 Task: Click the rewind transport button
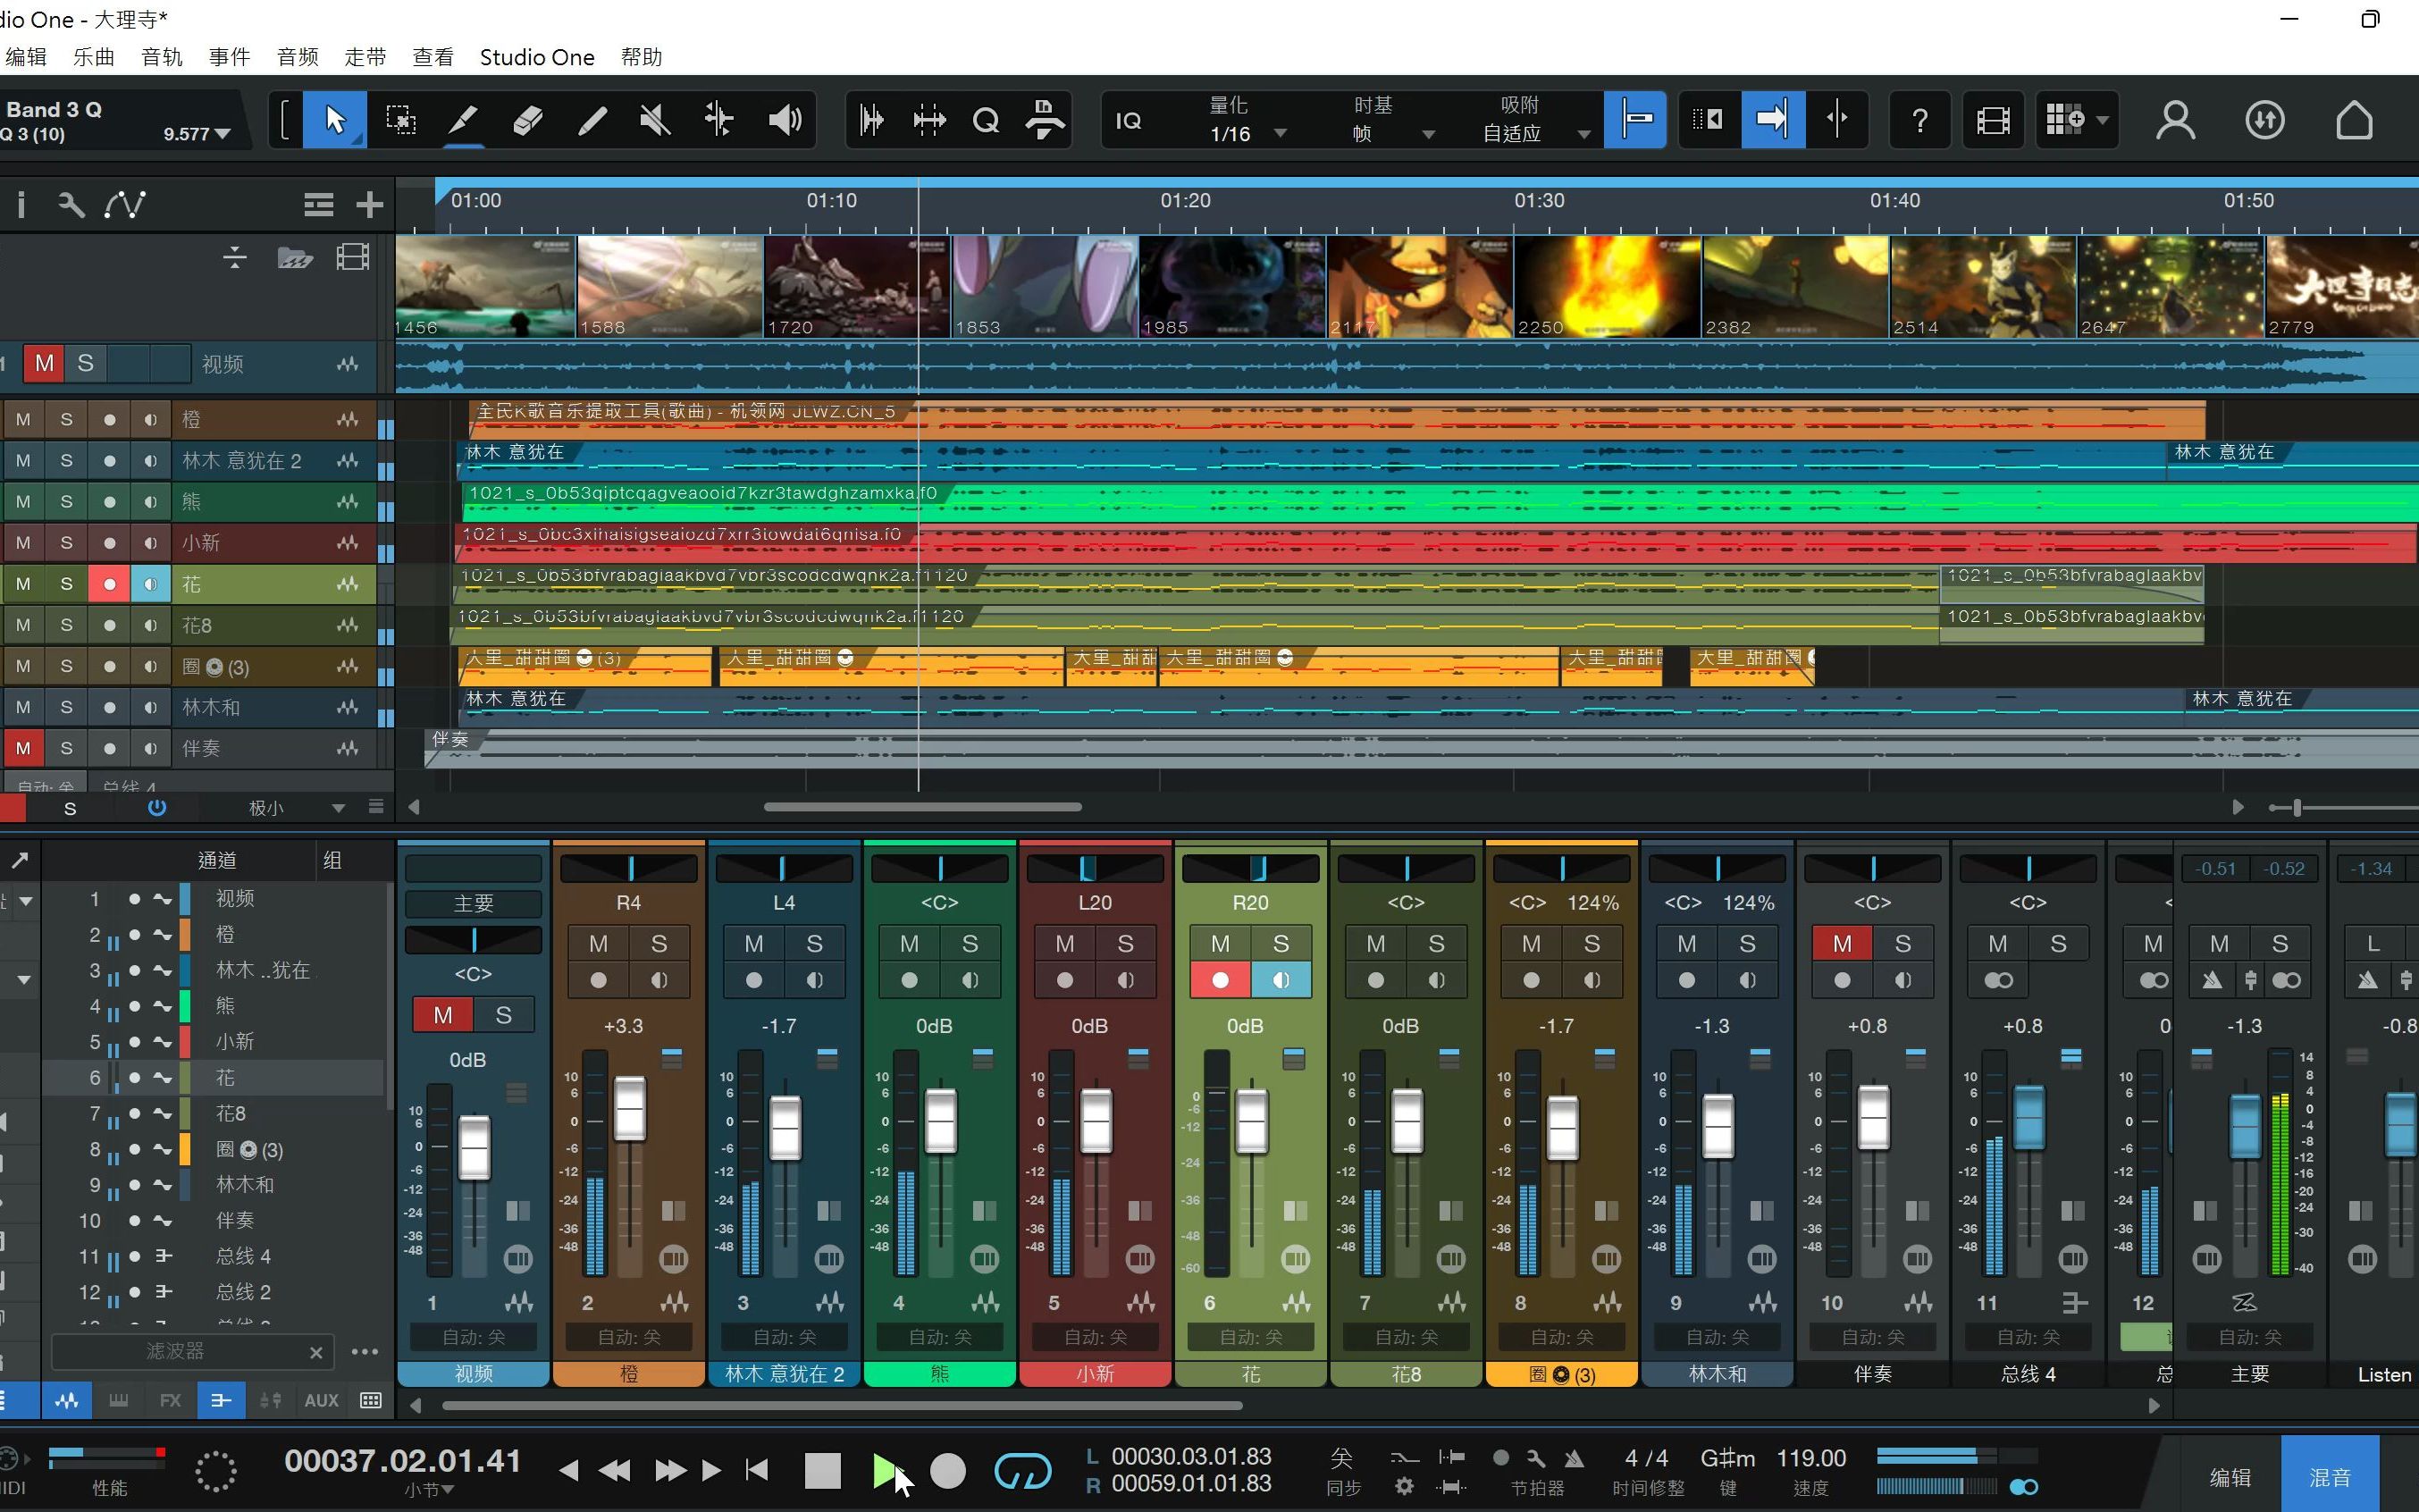click(x=615, y=1470)
